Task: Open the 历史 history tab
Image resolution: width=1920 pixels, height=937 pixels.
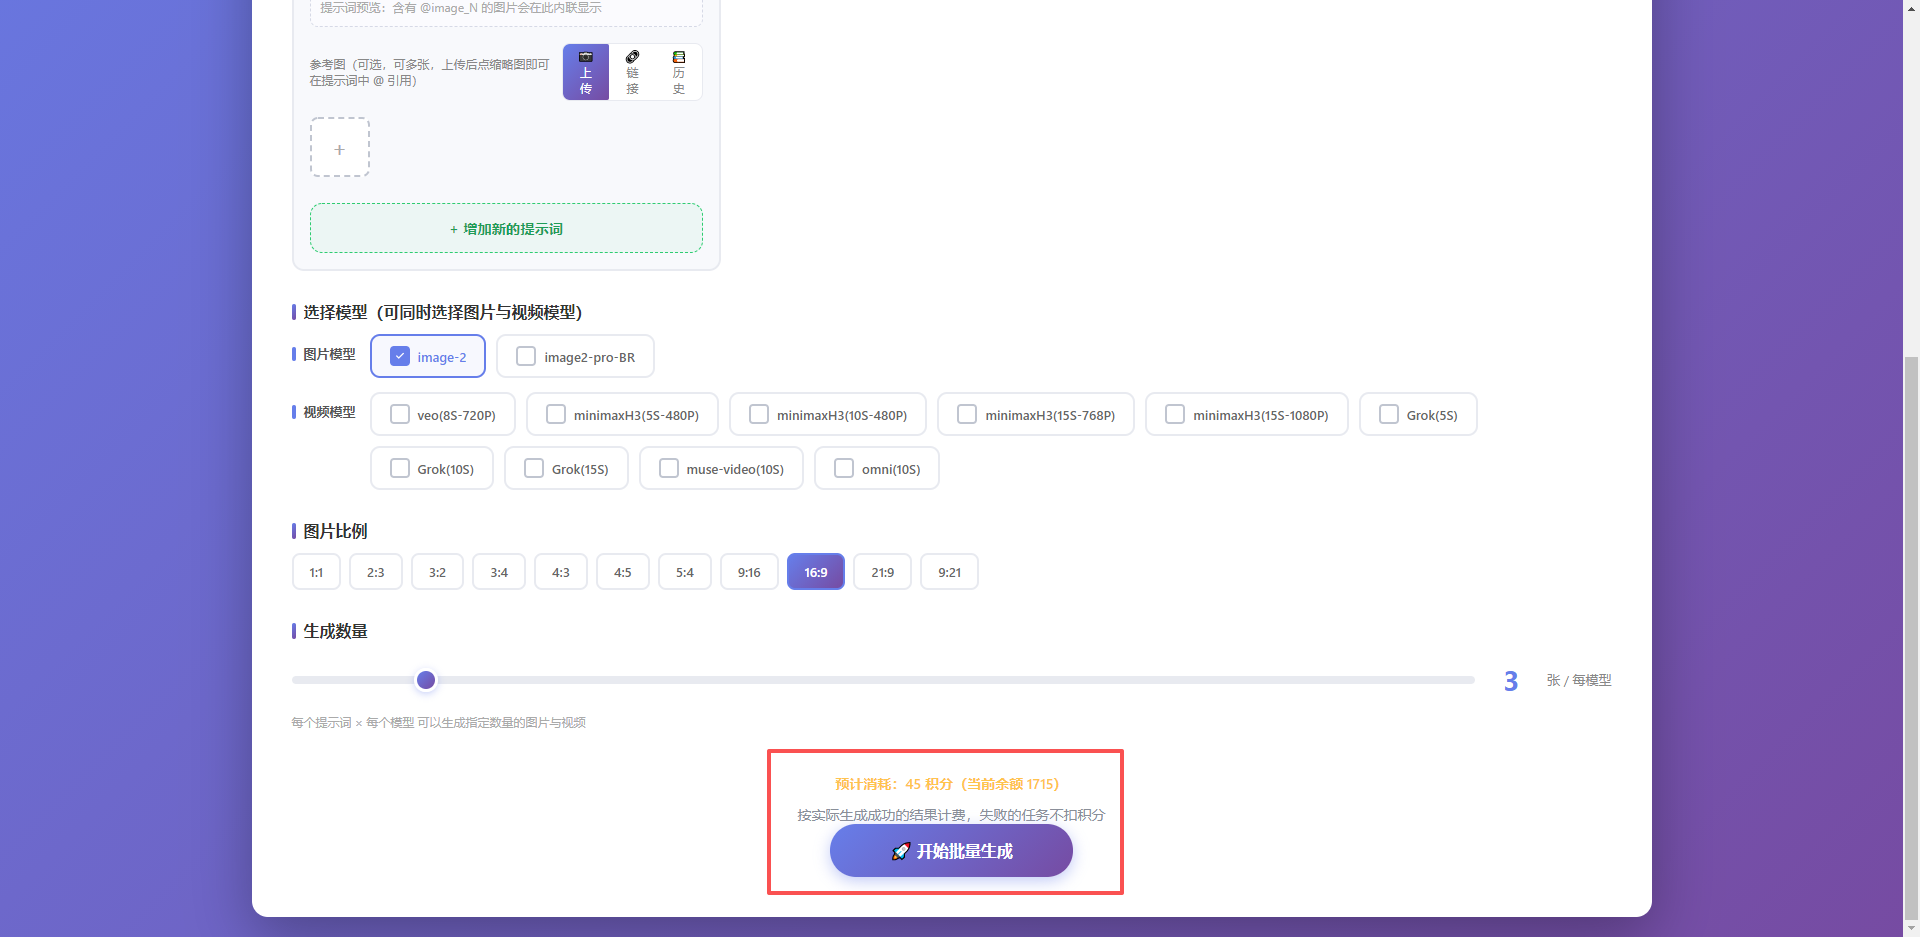Action: coord(679,72)
